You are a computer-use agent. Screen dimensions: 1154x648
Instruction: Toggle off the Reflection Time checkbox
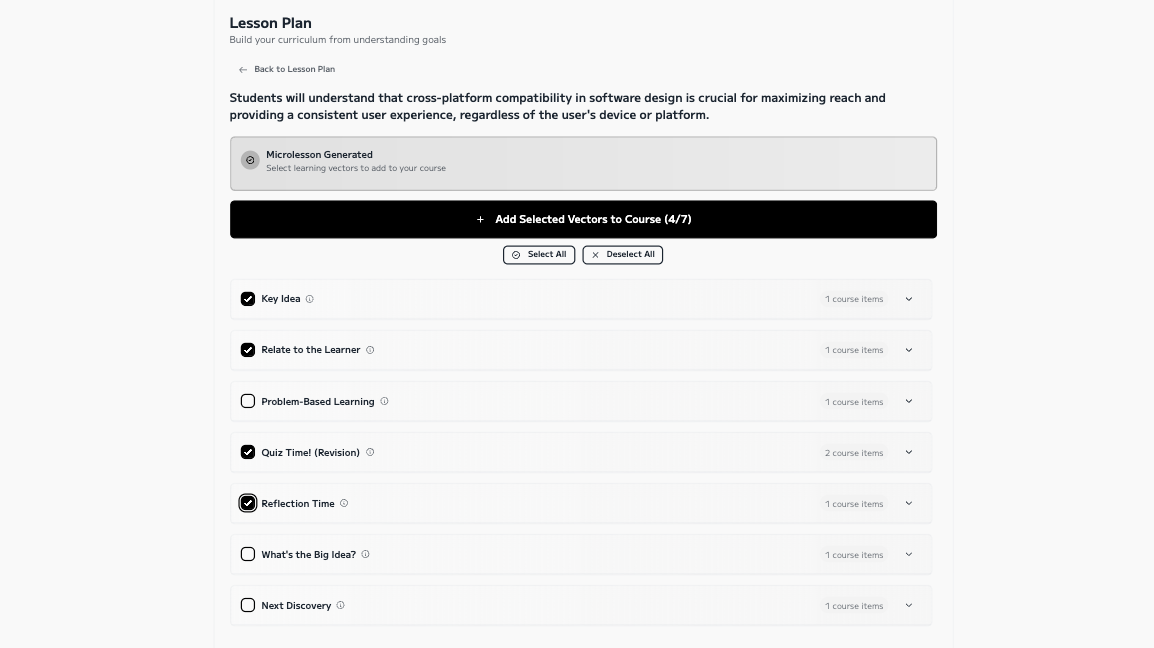(248, 503)
